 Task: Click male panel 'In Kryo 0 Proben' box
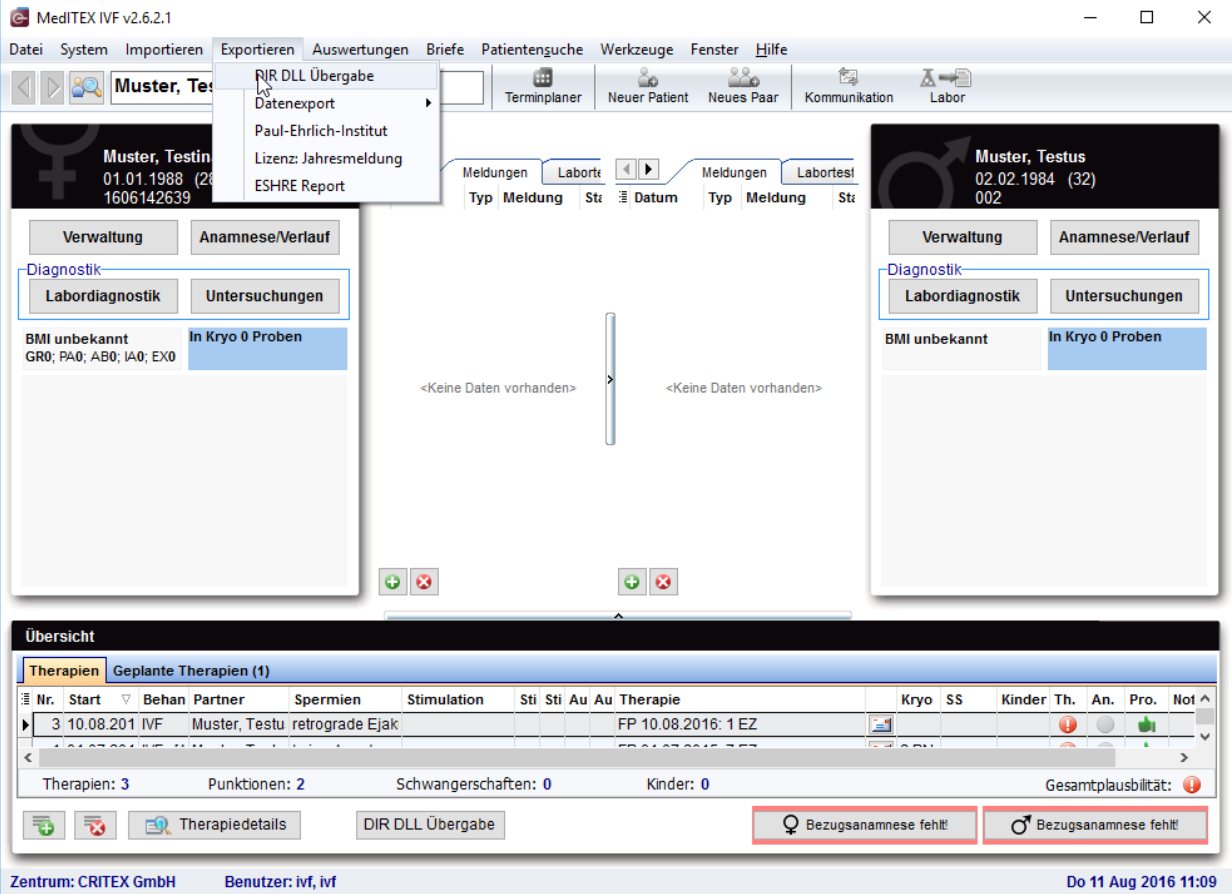1127,348
